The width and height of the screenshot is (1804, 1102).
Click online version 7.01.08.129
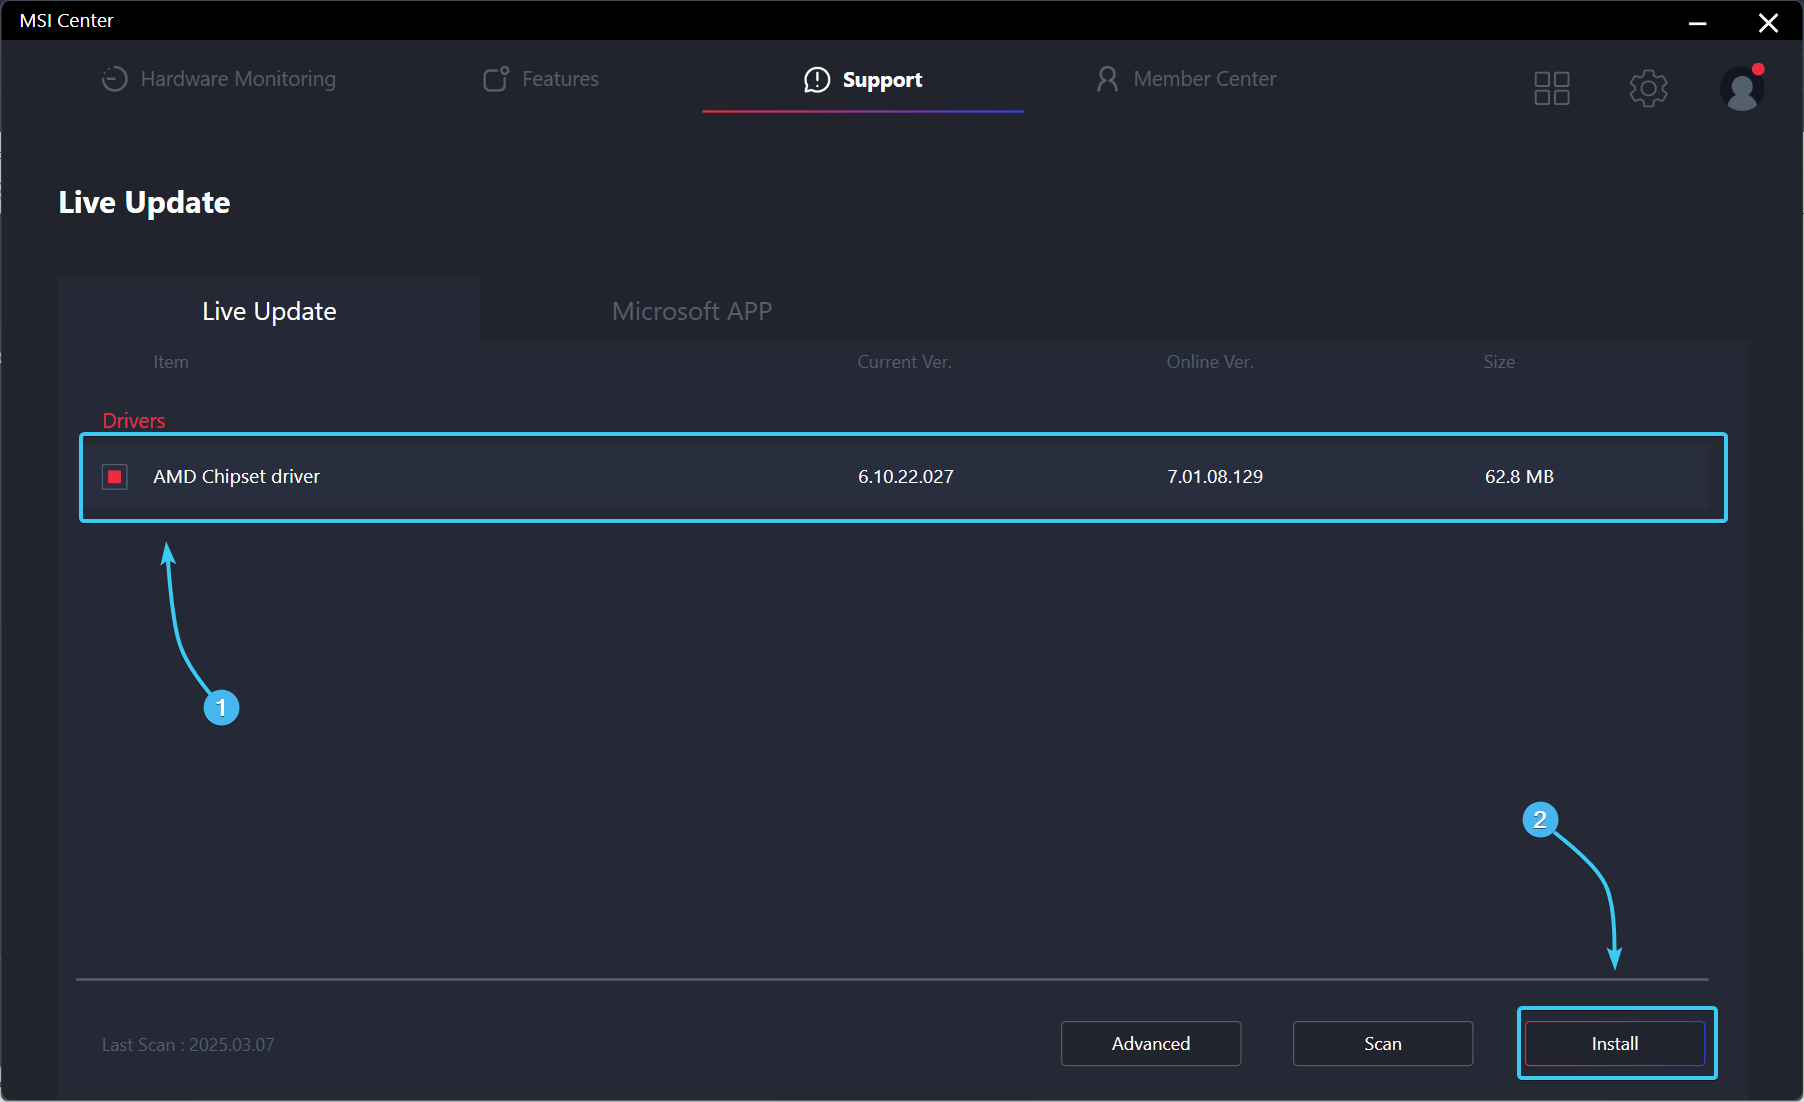click(1215, 477)
